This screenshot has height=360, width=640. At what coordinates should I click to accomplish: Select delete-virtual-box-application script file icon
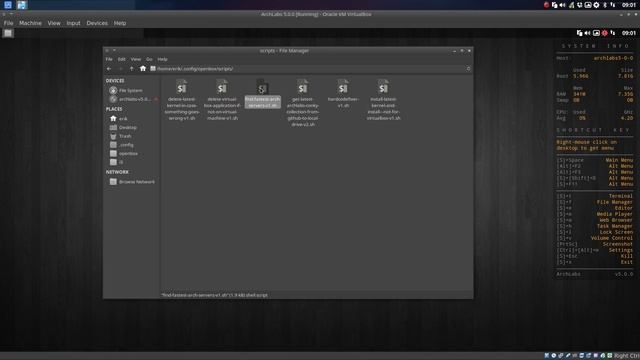pyautogui.click(x=222, y=87)
